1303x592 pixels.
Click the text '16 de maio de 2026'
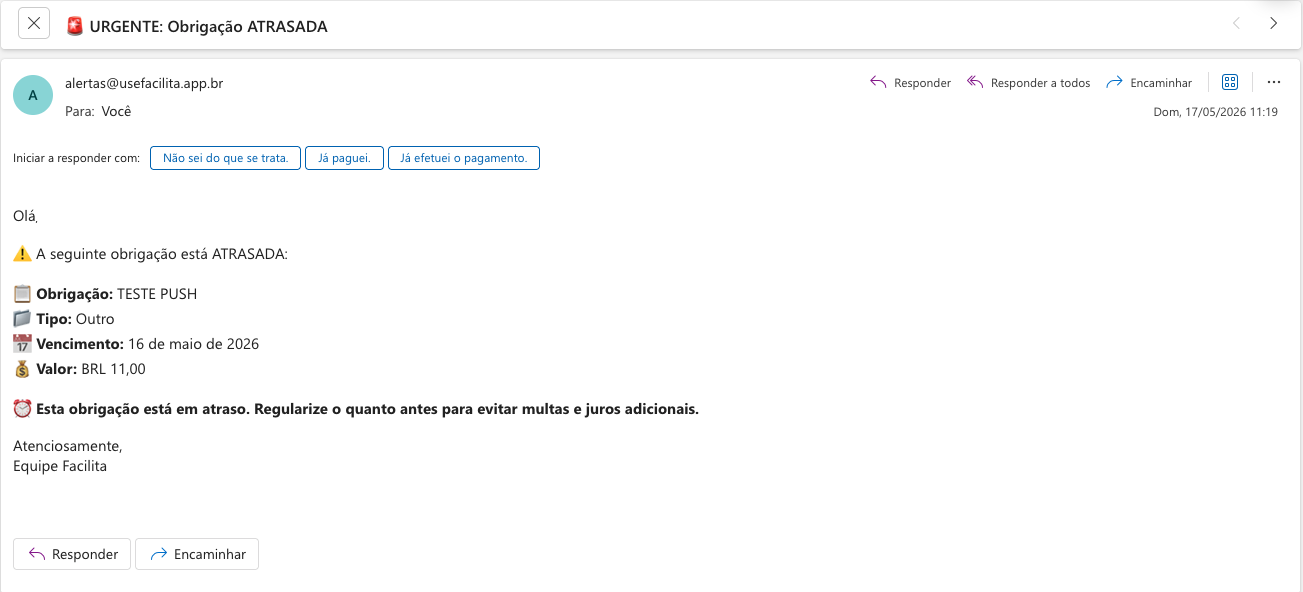[193, 344]
